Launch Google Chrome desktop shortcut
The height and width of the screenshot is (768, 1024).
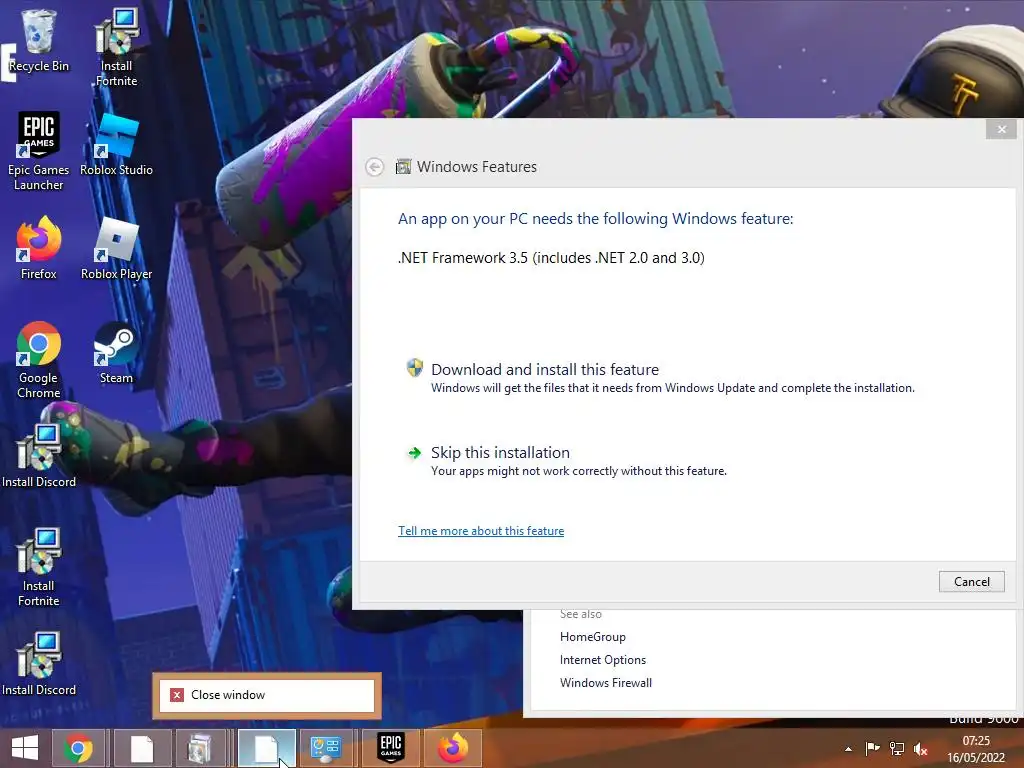(x=39, y=359)
